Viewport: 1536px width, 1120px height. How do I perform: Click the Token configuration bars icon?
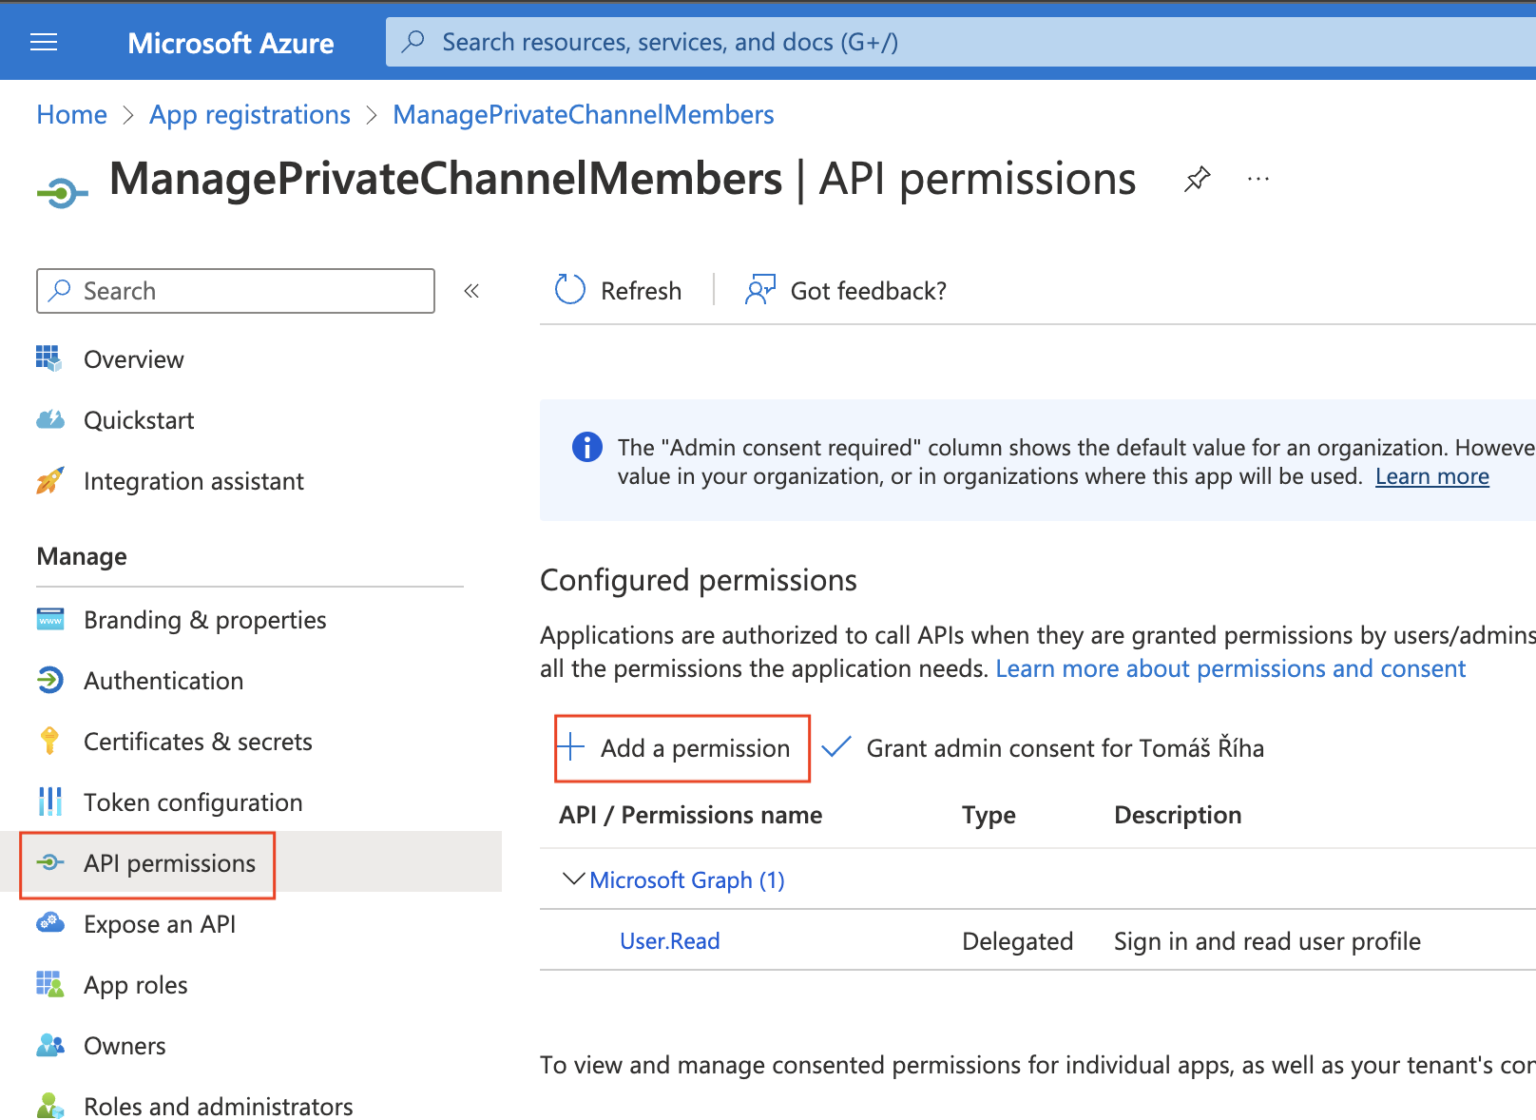[50, 802]
